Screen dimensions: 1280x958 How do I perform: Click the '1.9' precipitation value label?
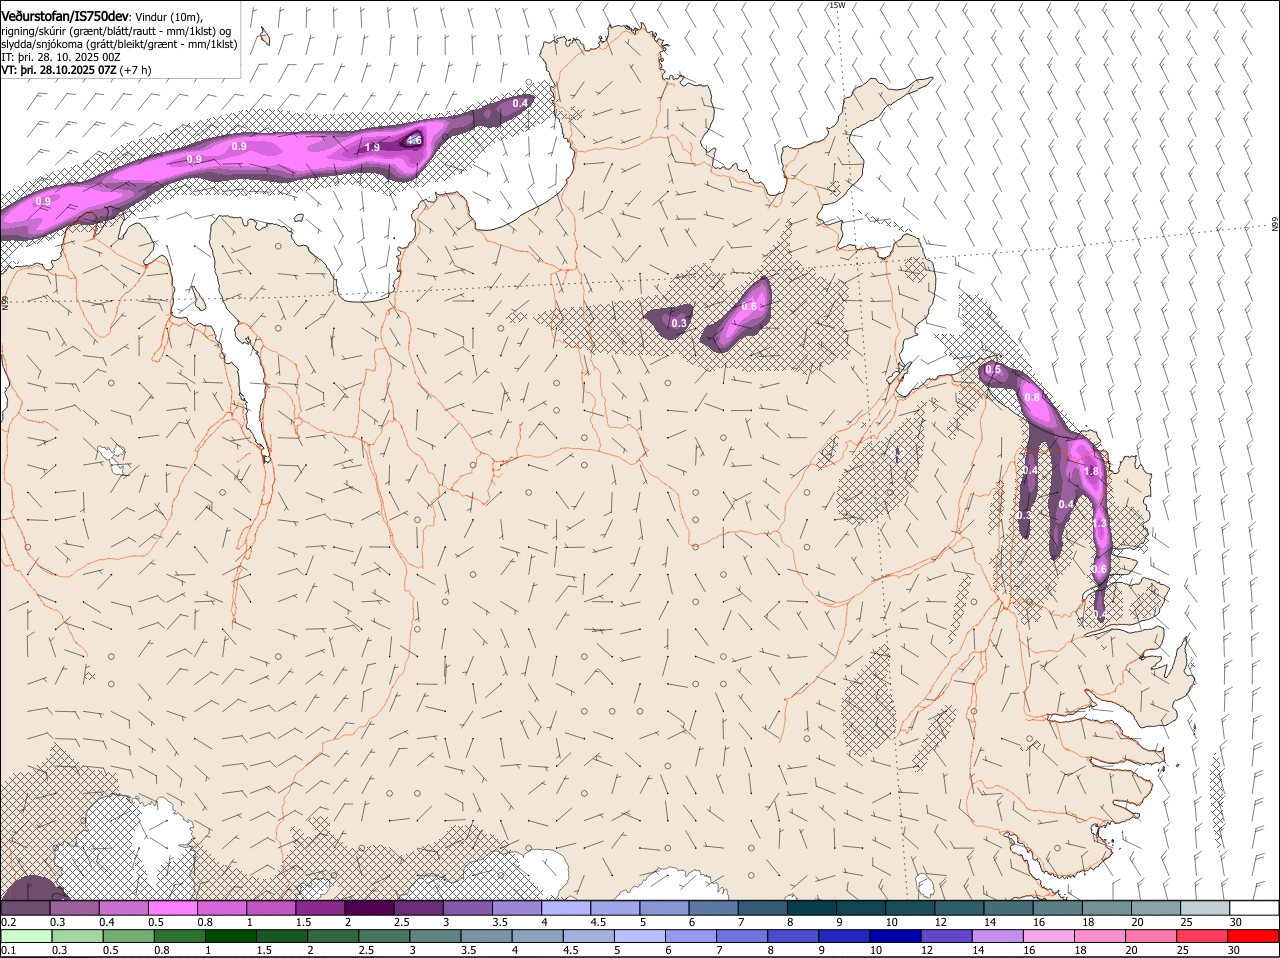(372, 147)
